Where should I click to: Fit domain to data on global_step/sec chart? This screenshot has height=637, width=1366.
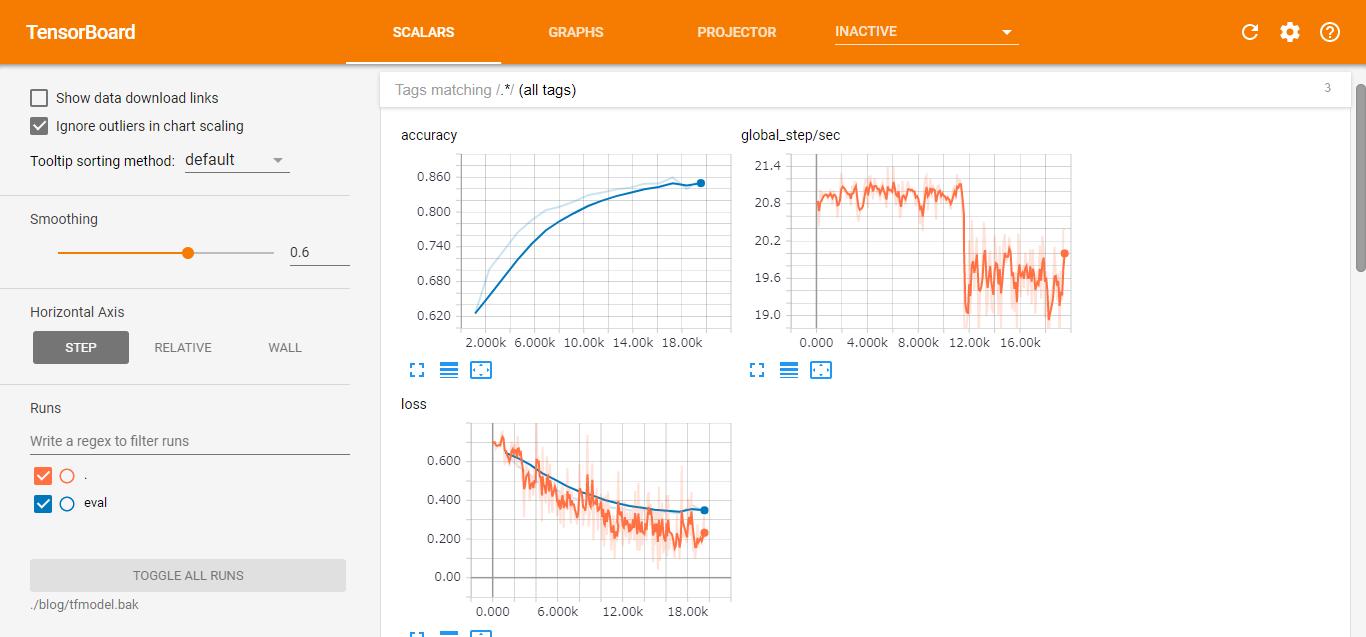[x=821, y=370]
